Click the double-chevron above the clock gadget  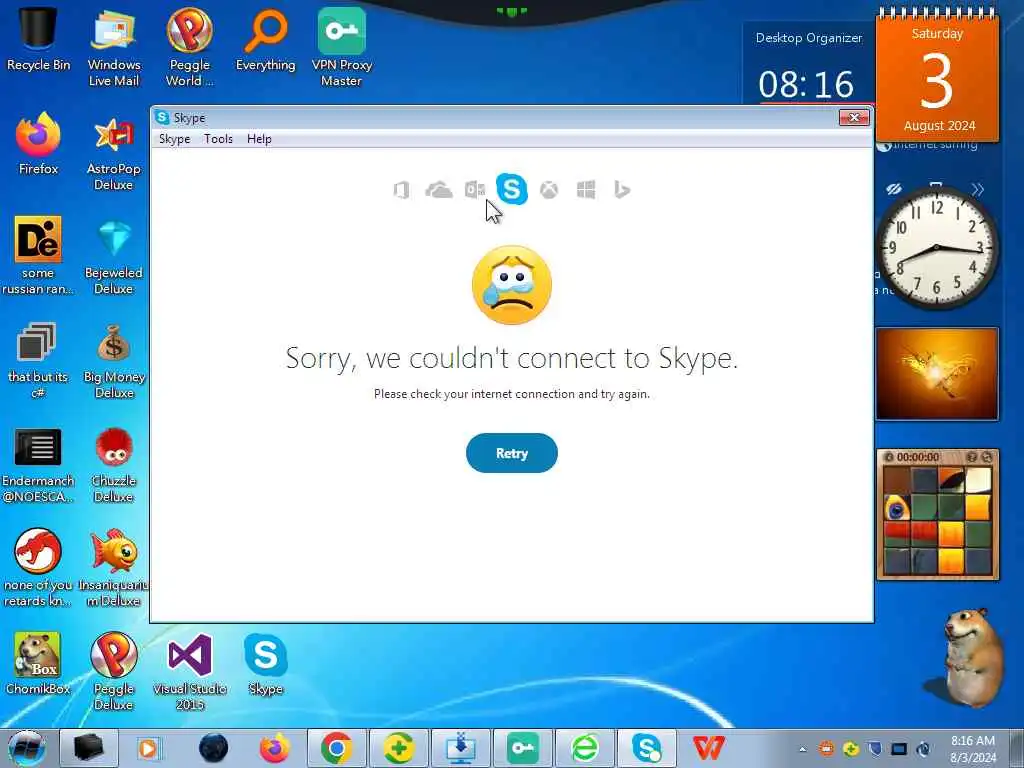pyautogui.click(x=977, y=189)
